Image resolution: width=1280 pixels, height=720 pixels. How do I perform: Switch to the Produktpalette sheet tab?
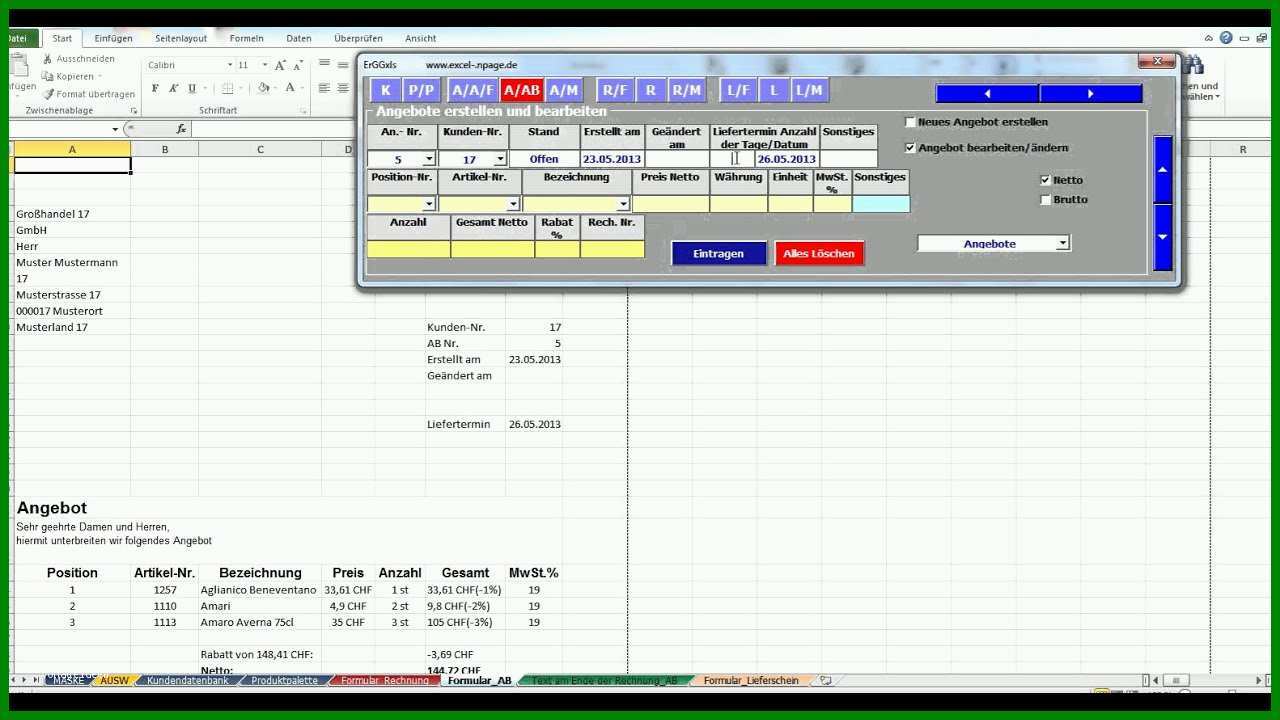(x=284, y=680)
